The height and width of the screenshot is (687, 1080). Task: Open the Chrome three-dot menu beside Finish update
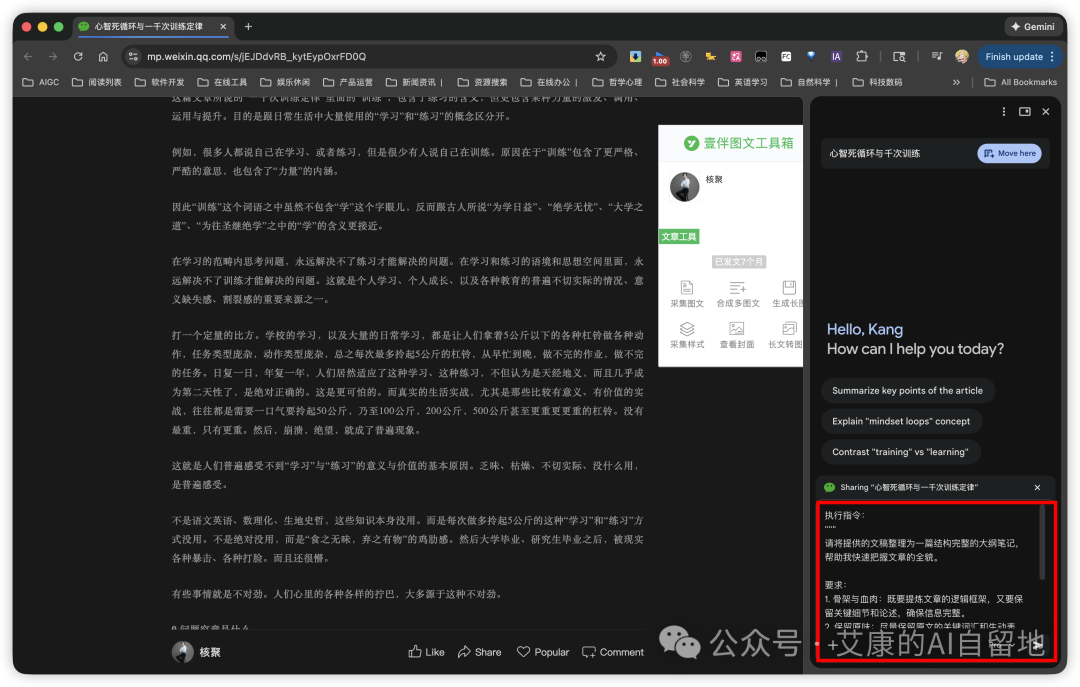[x=1052, y=57]
